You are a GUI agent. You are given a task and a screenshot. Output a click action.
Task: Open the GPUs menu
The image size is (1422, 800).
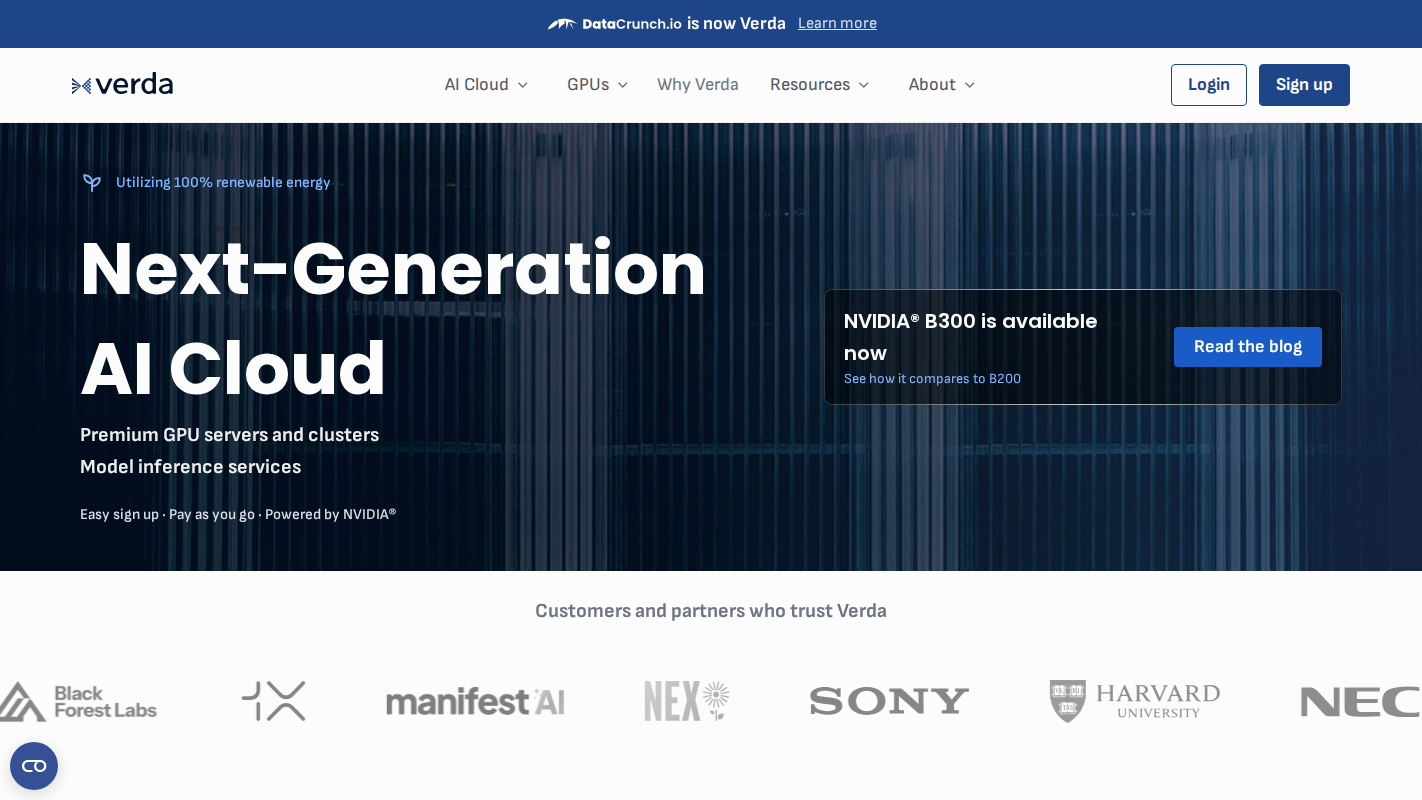pos(597,85)
